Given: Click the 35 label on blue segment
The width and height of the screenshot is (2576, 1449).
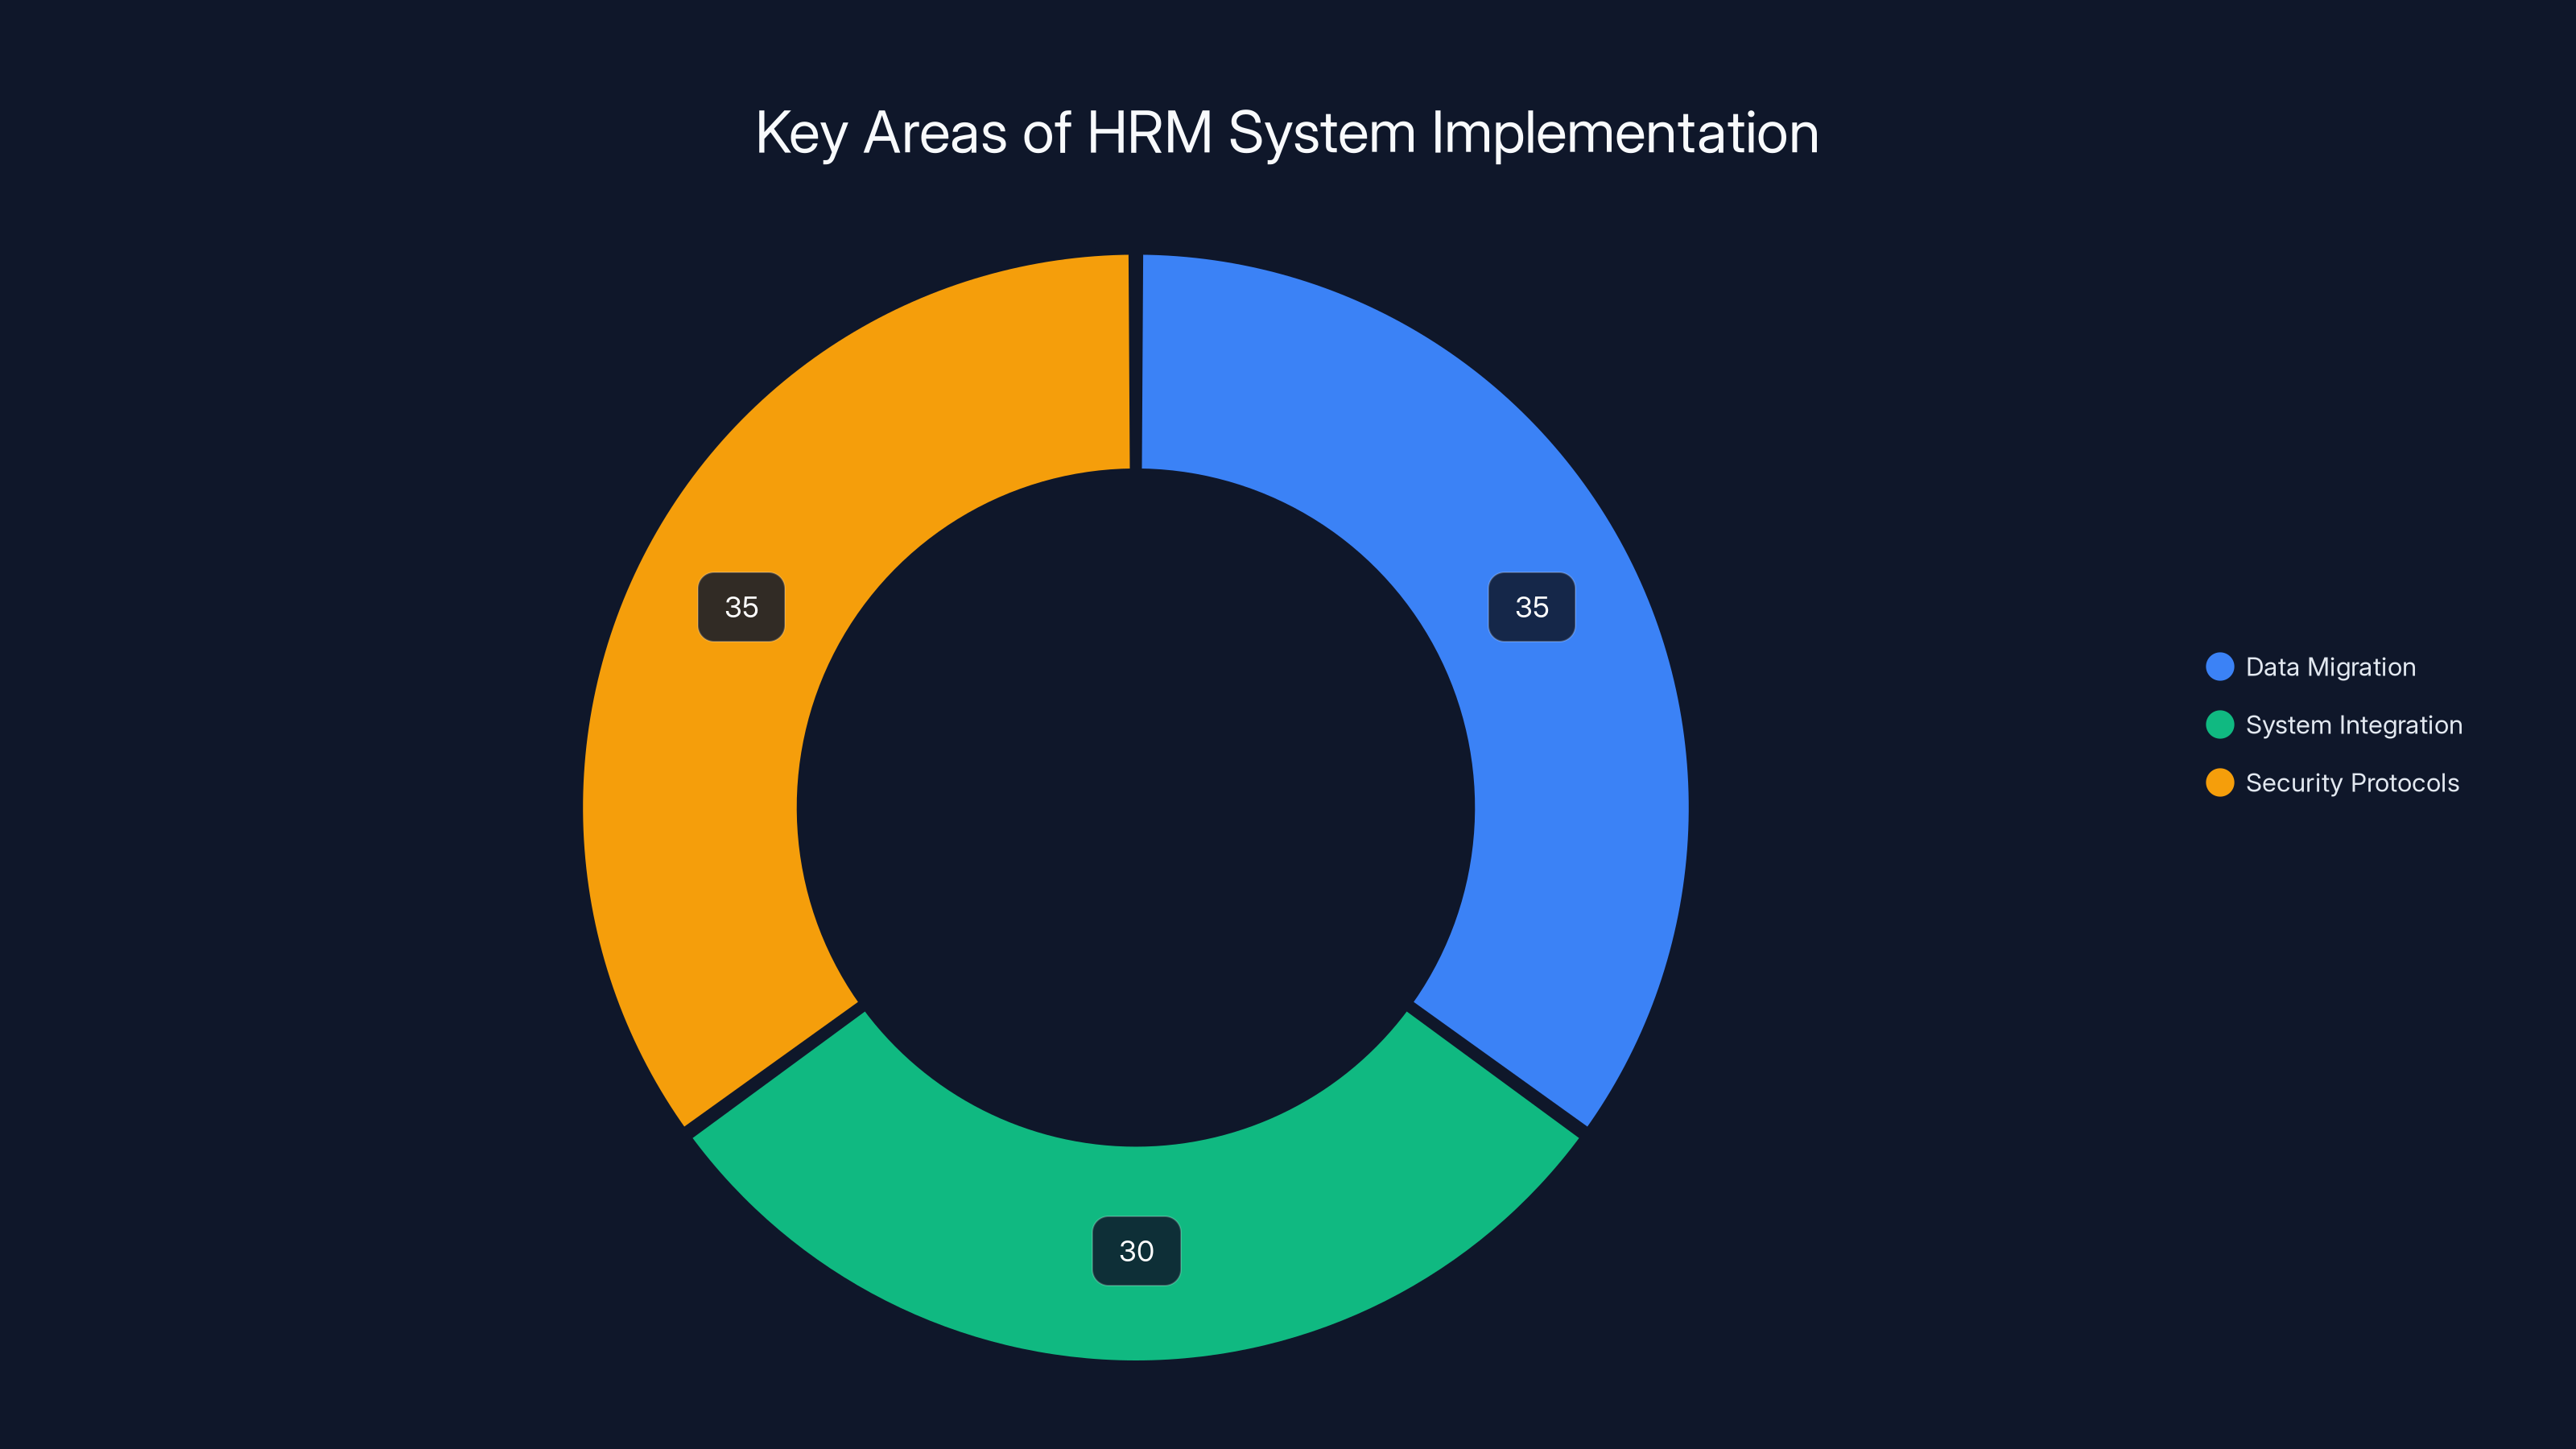Looking at the screenshot, I should click(x=1531, y=607).
